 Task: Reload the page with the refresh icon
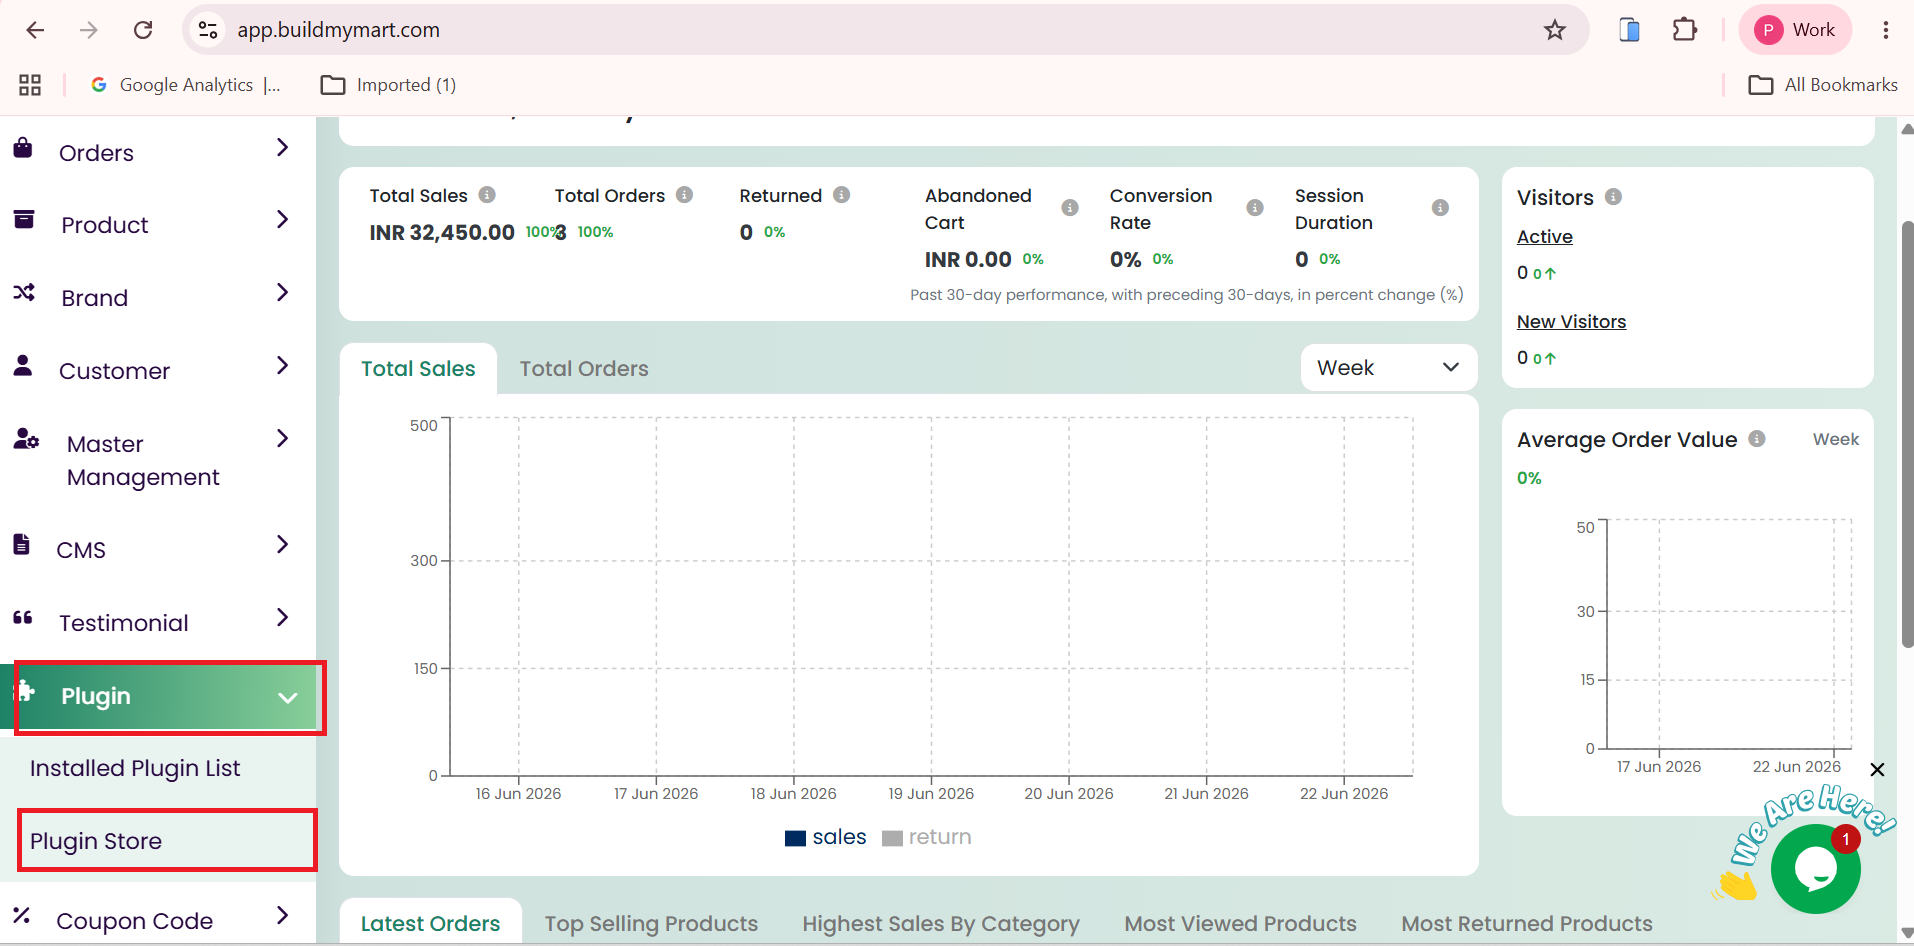point(143,30)
